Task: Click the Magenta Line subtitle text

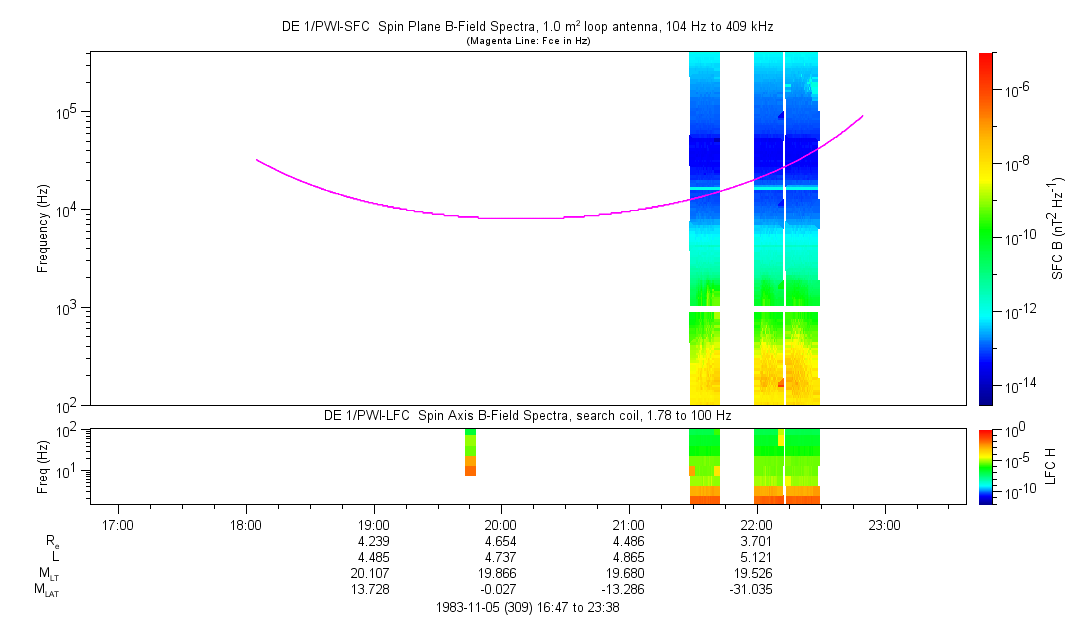Action: coord(527,41)
